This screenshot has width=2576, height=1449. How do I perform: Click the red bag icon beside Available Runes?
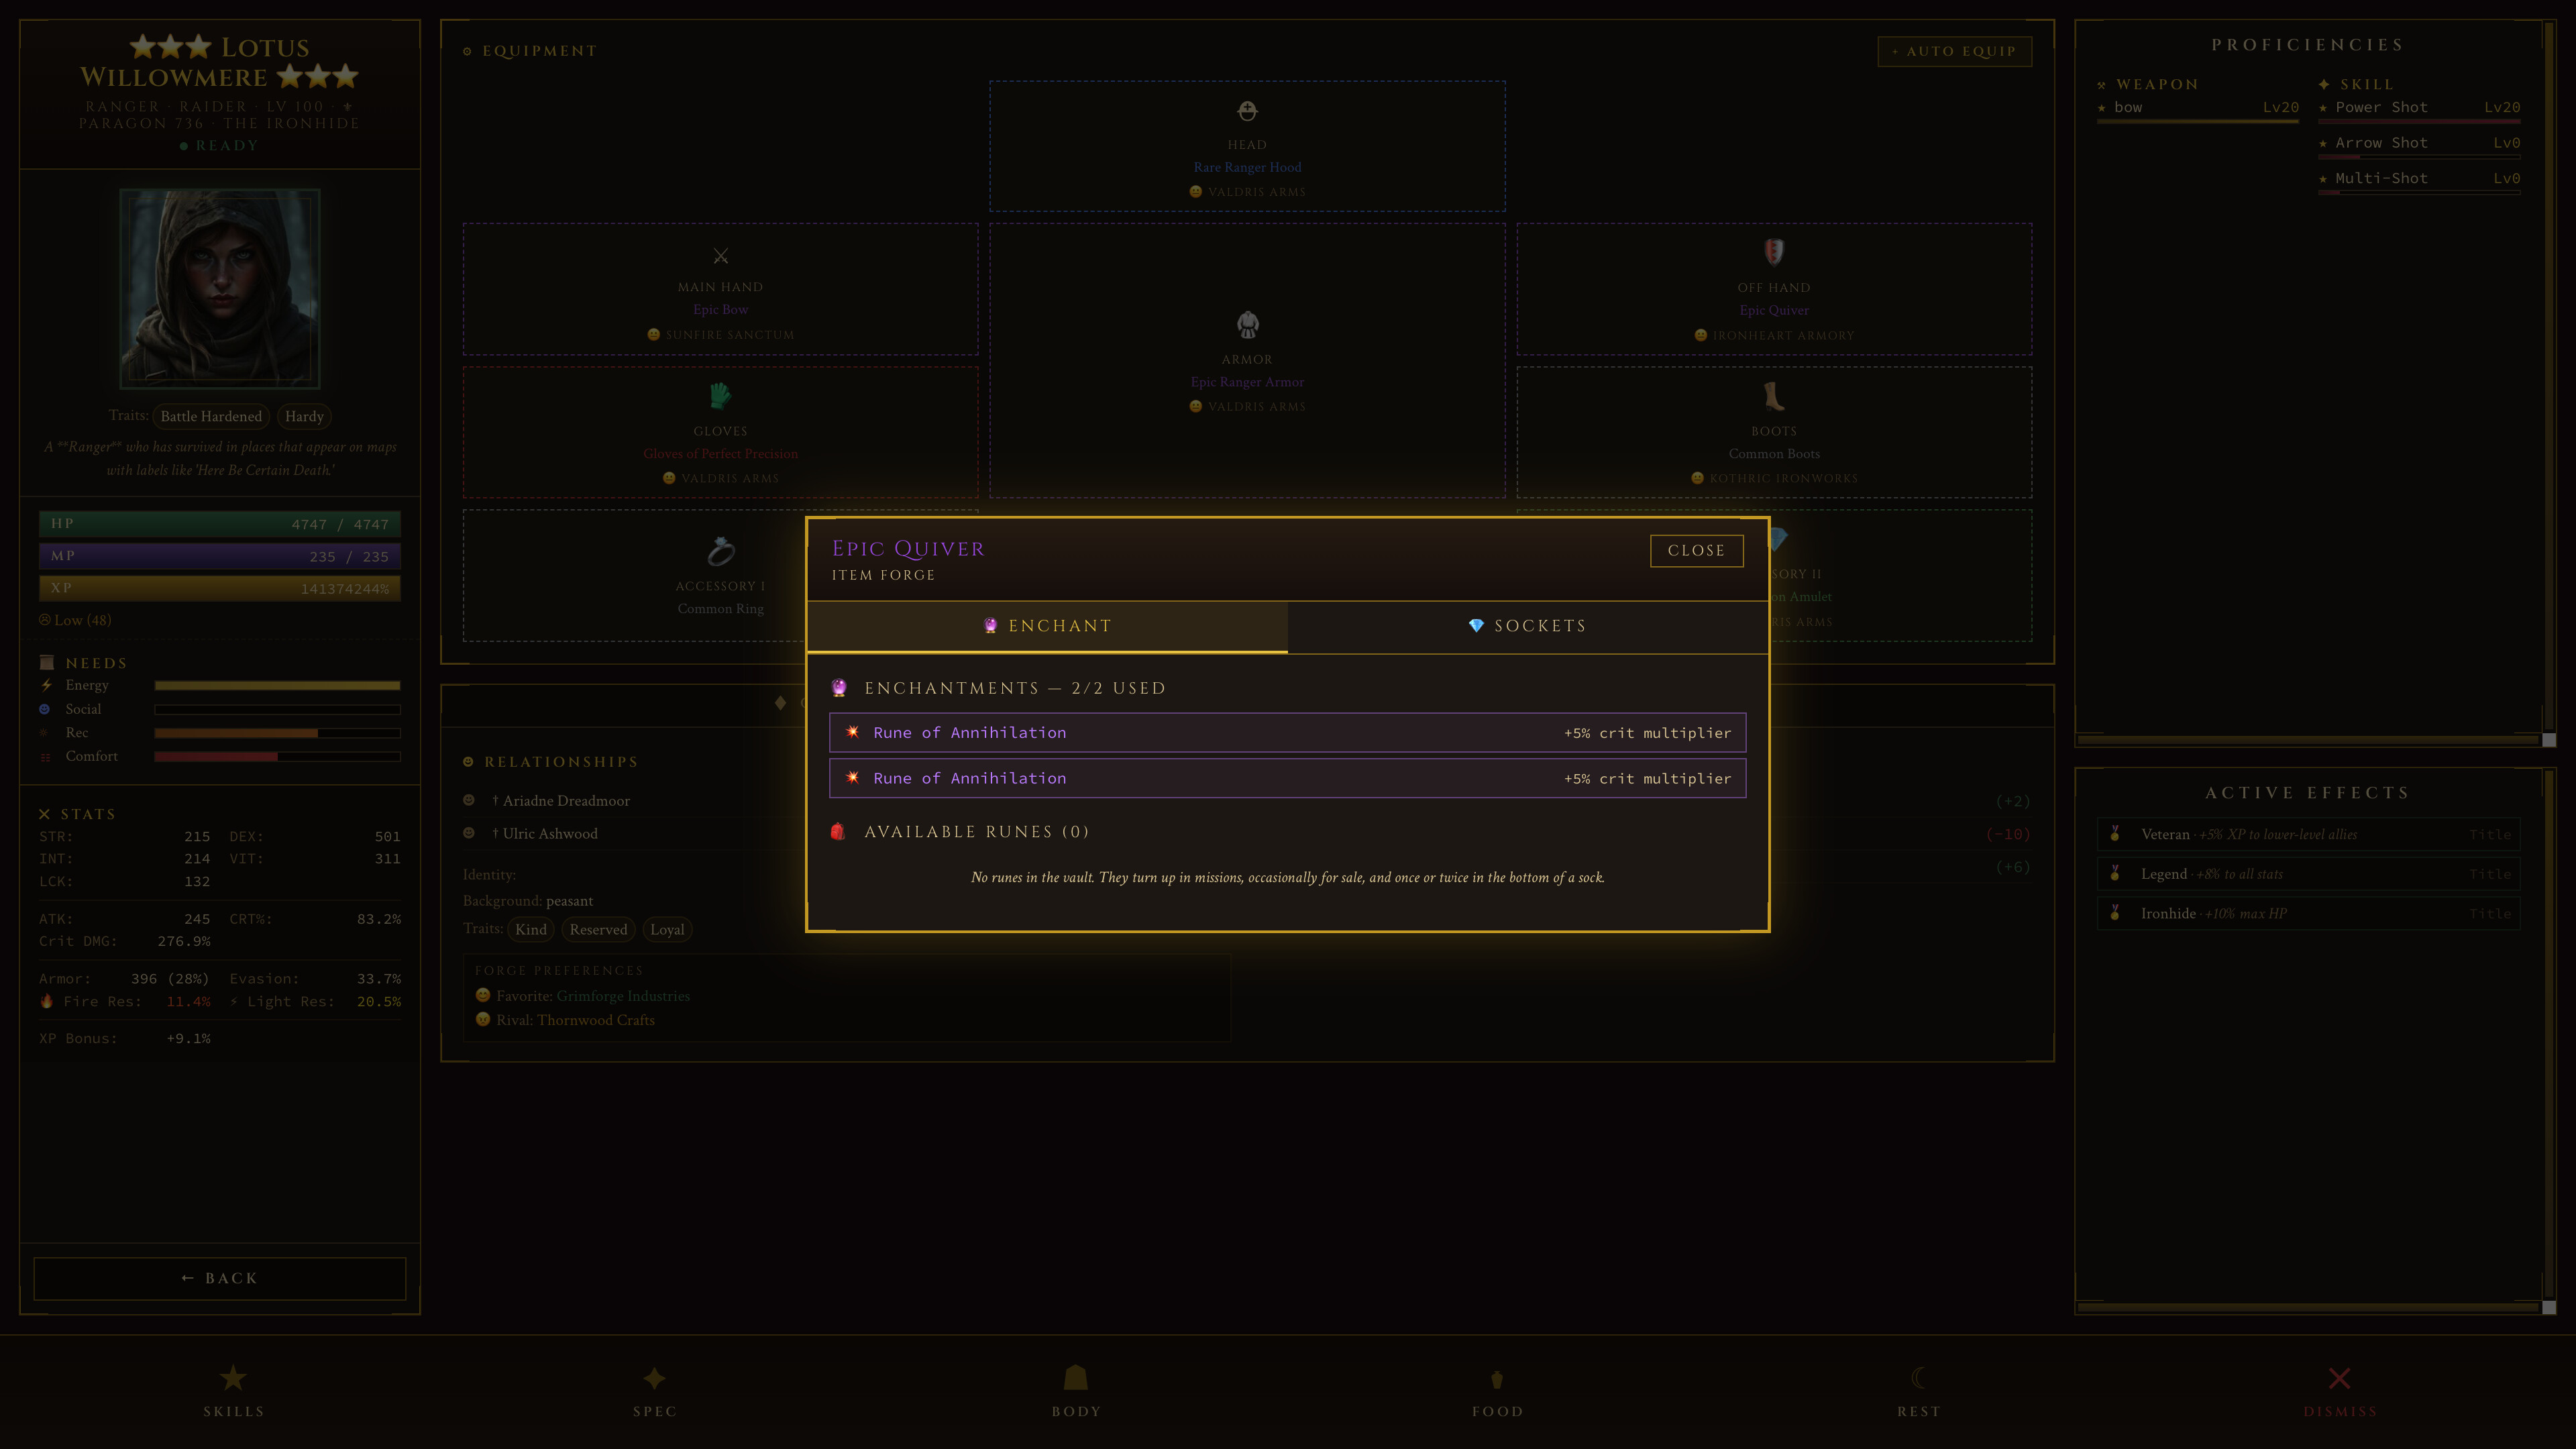[838, 832]
